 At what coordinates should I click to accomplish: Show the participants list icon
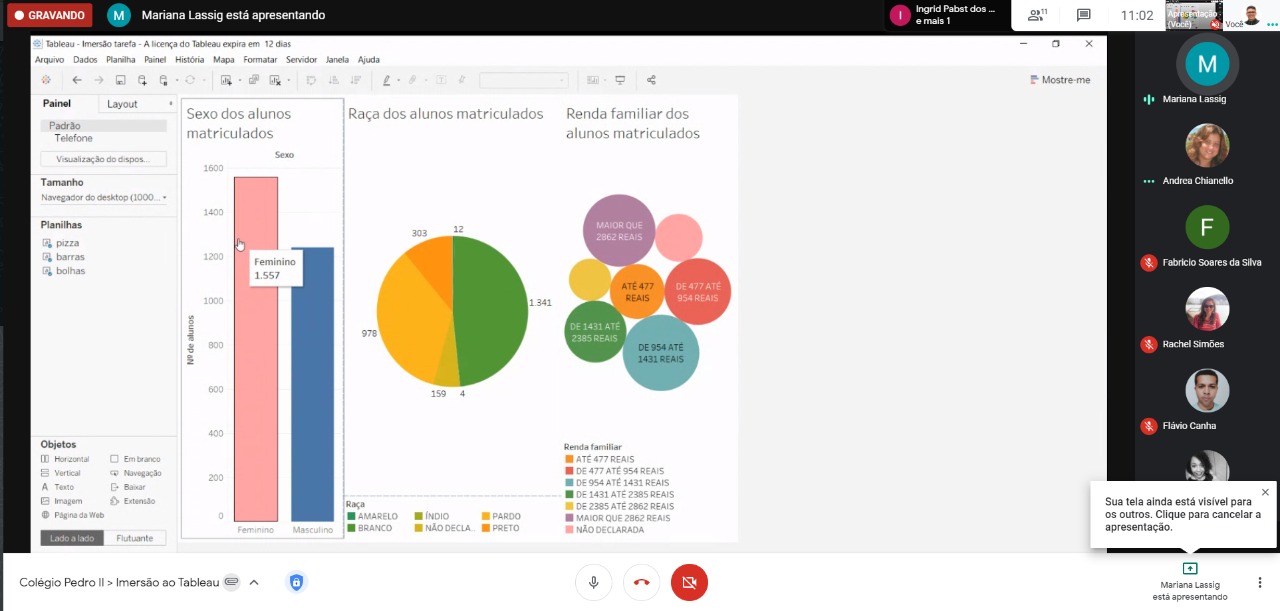tap(1036, 15)
